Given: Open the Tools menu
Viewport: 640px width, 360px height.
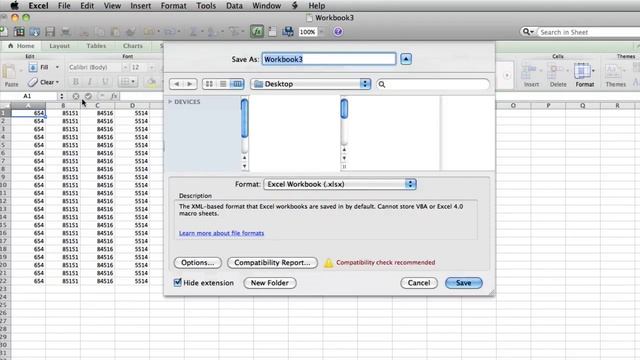Looking at the screenshot, I should click(206, 6).
